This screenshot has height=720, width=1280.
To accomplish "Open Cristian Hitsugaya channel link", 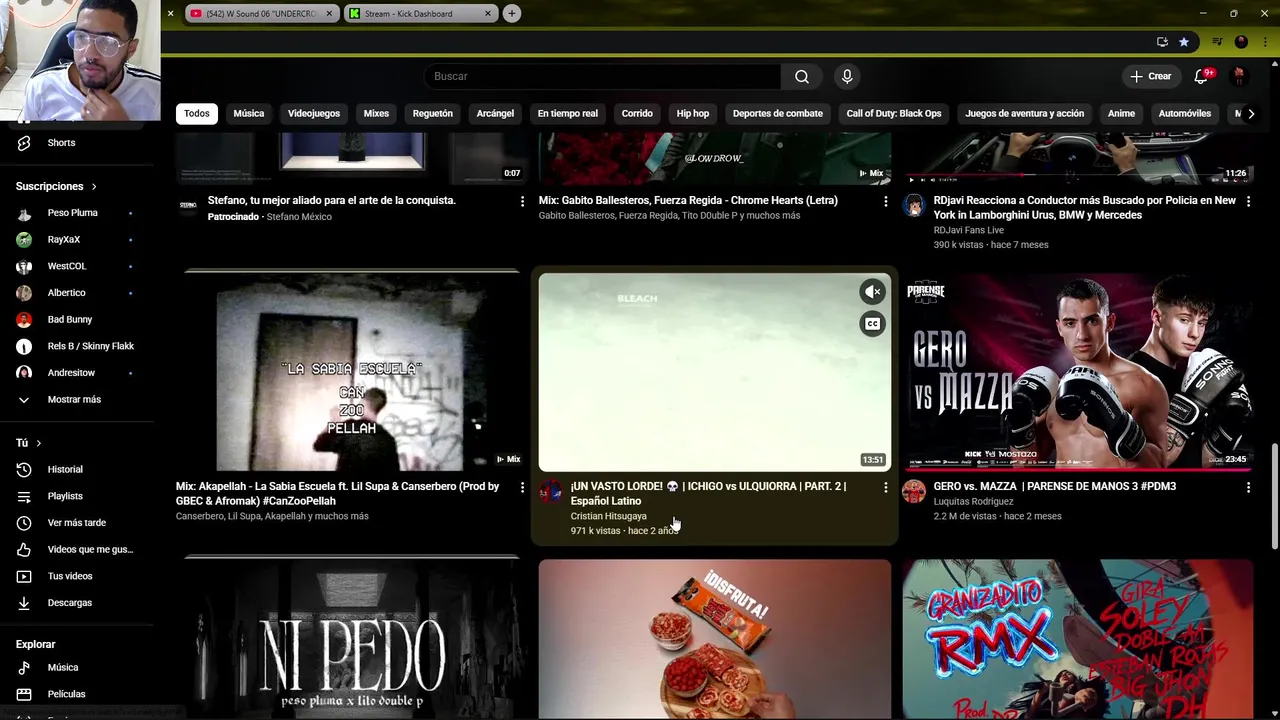I will pos(608,516).
